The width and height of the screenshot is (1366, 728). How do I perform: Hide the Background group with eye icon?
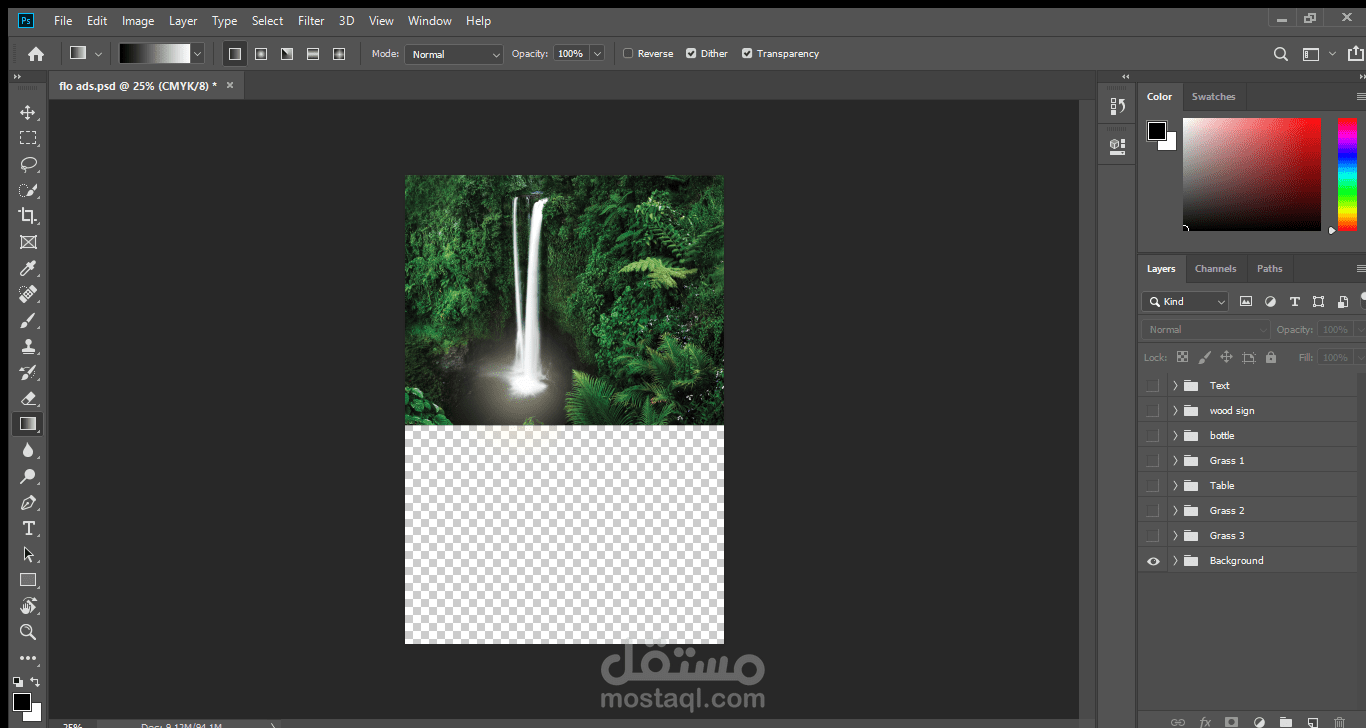point(1153,561)
